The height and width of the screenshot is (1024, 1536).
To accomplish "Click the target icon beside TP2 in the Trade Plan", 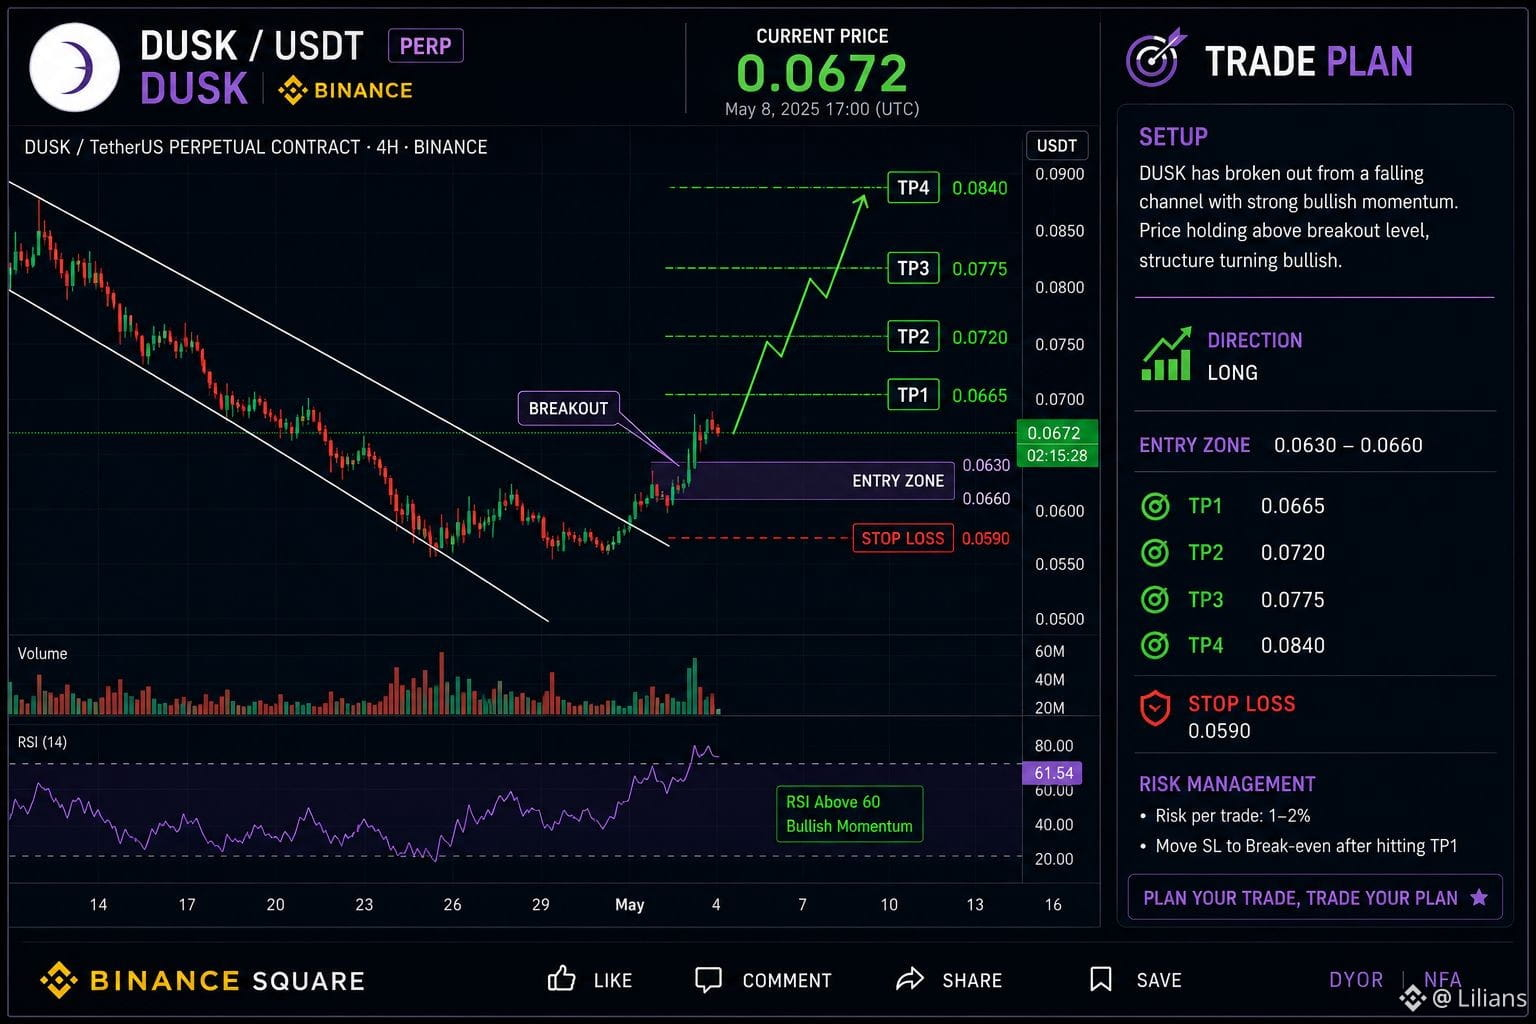I will click(1155, 552).
